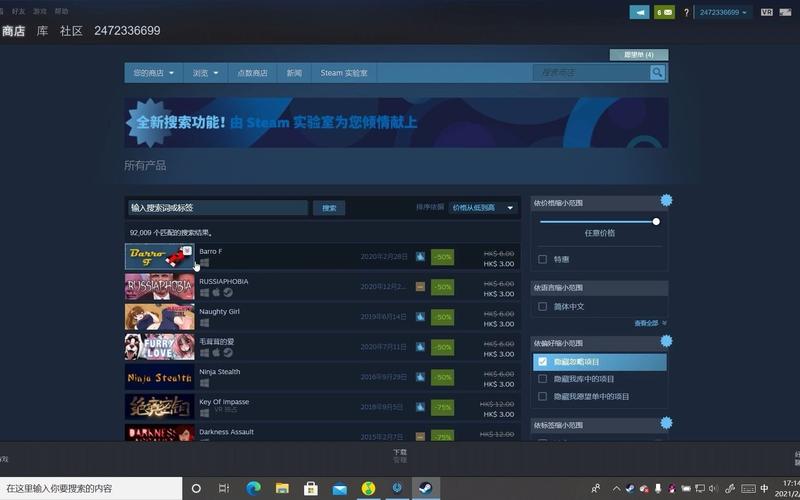The height and width of the screenshot is (500, 800).
Task: Uncheck the highlighted hide ignored items checkbox
Action: (x=542, y=361)
